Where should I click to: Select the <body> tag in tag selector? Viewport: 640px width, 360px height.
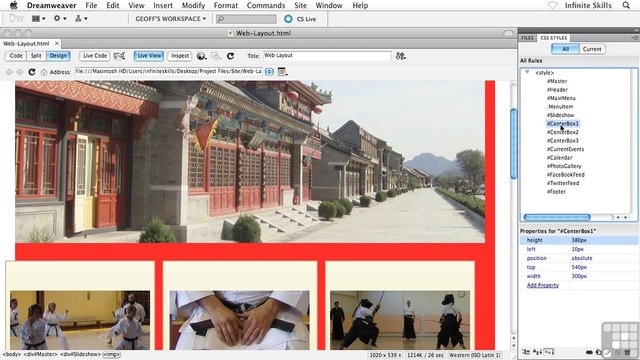click(x=11, y=355)
